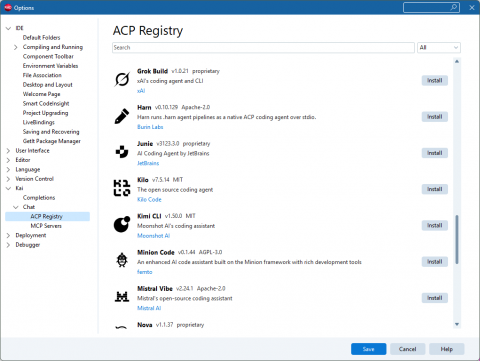
Task: Select Default Folders in options tree
Action: (x=42, y=38)
